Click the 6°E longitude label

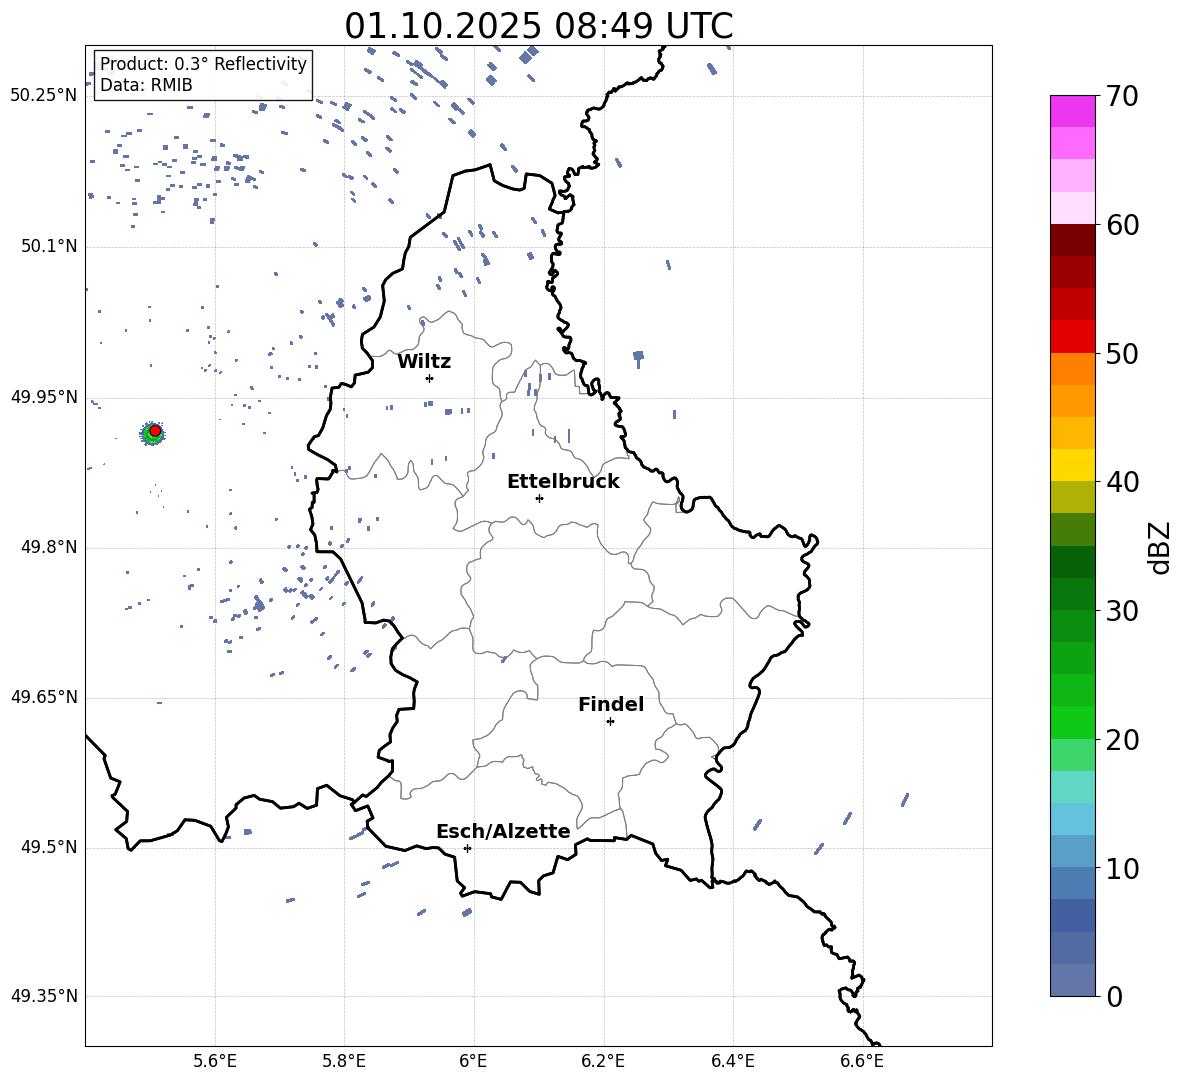pyautogui.click(x=473, y=1061)
